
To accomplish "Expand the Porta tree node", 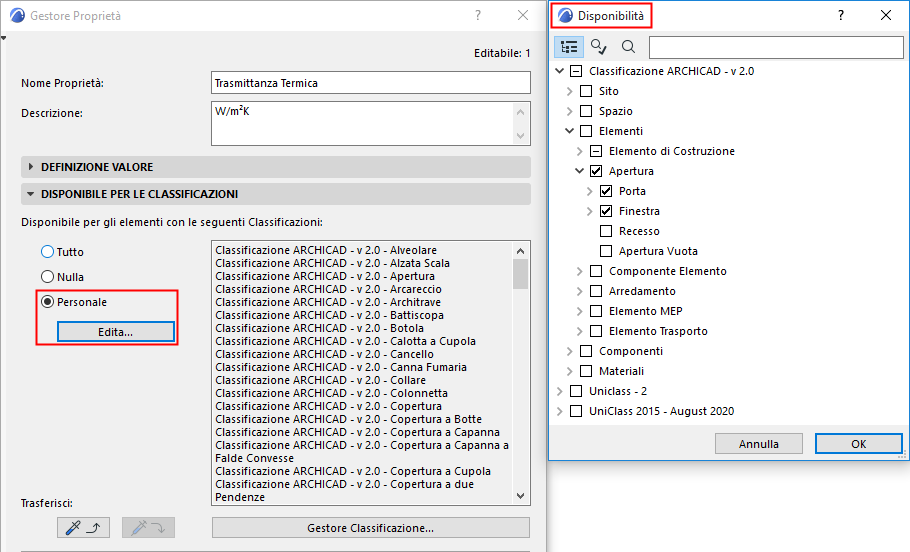I will (x=589, y=191).
